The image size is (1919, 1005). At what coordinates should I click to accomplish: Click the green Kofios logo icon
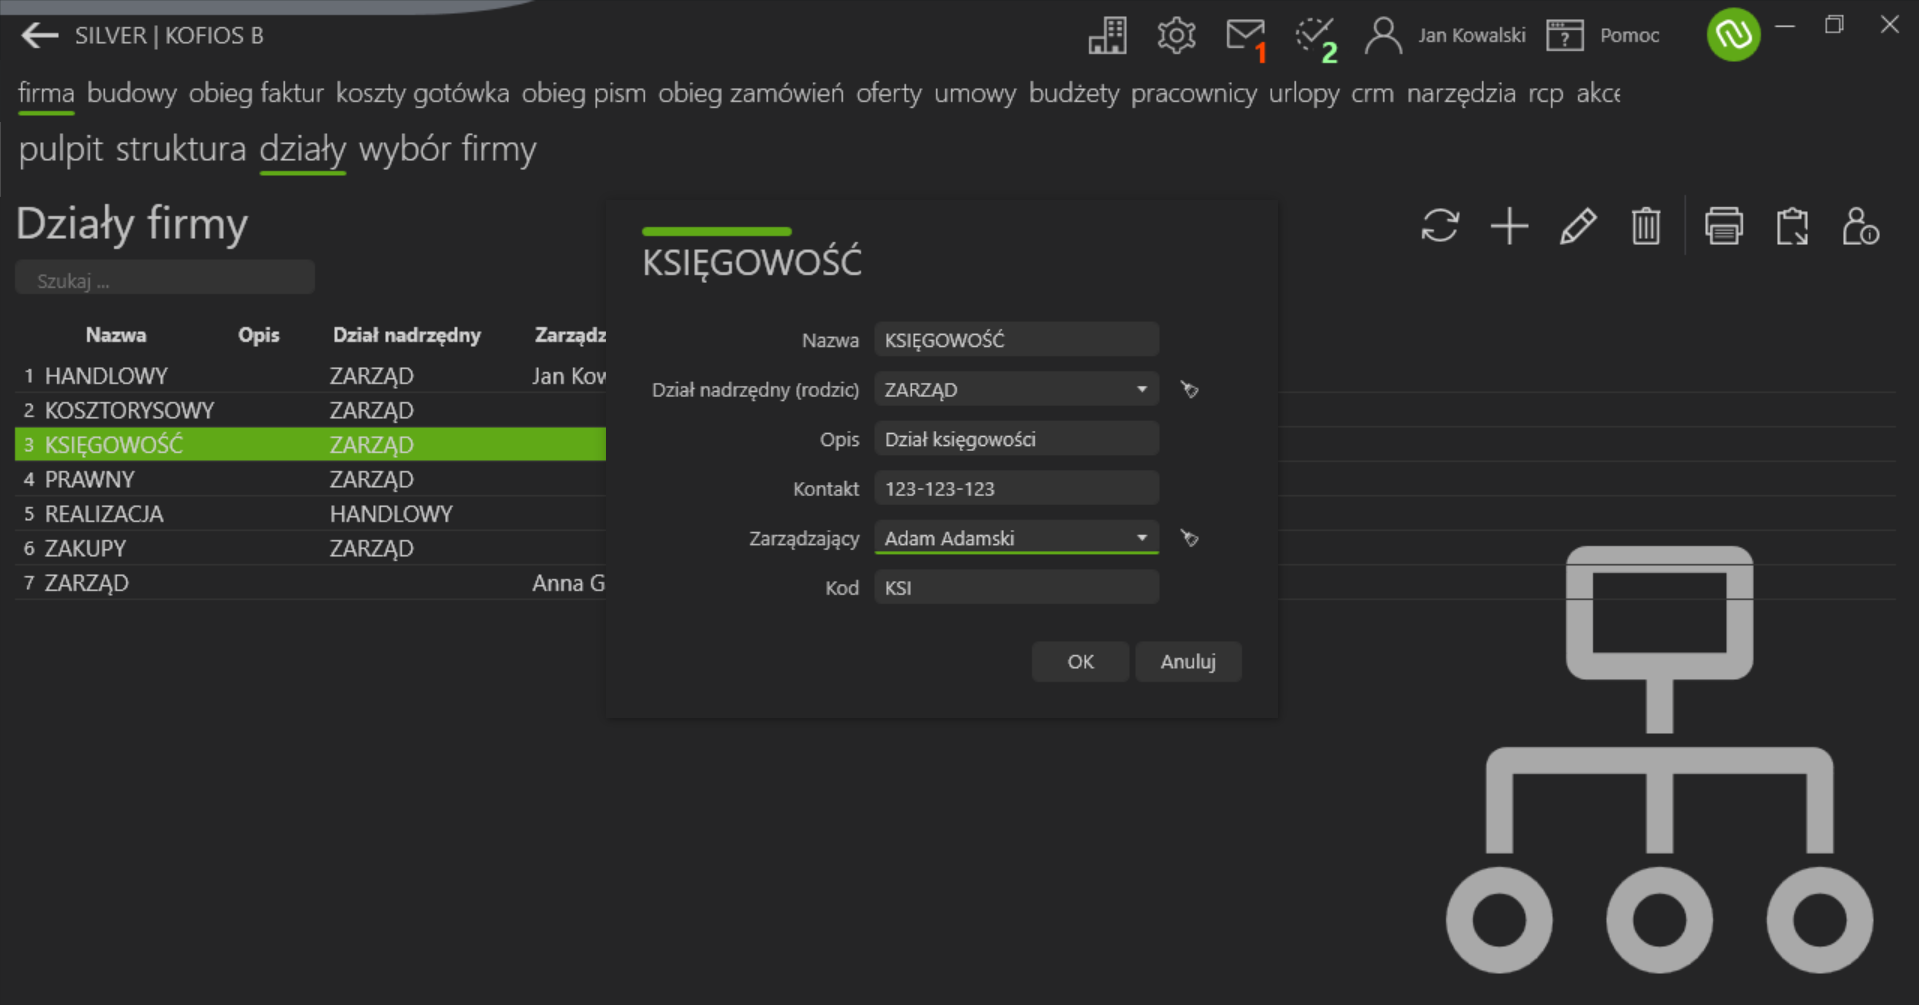point(1733,35)
